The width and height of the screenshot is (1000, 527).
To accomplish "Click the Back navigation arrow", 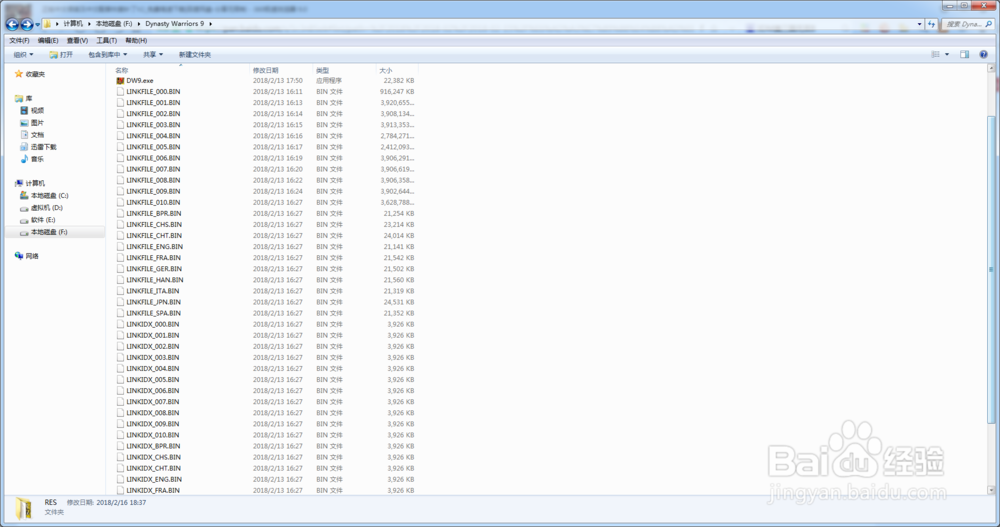I will (x=12, y=24).
